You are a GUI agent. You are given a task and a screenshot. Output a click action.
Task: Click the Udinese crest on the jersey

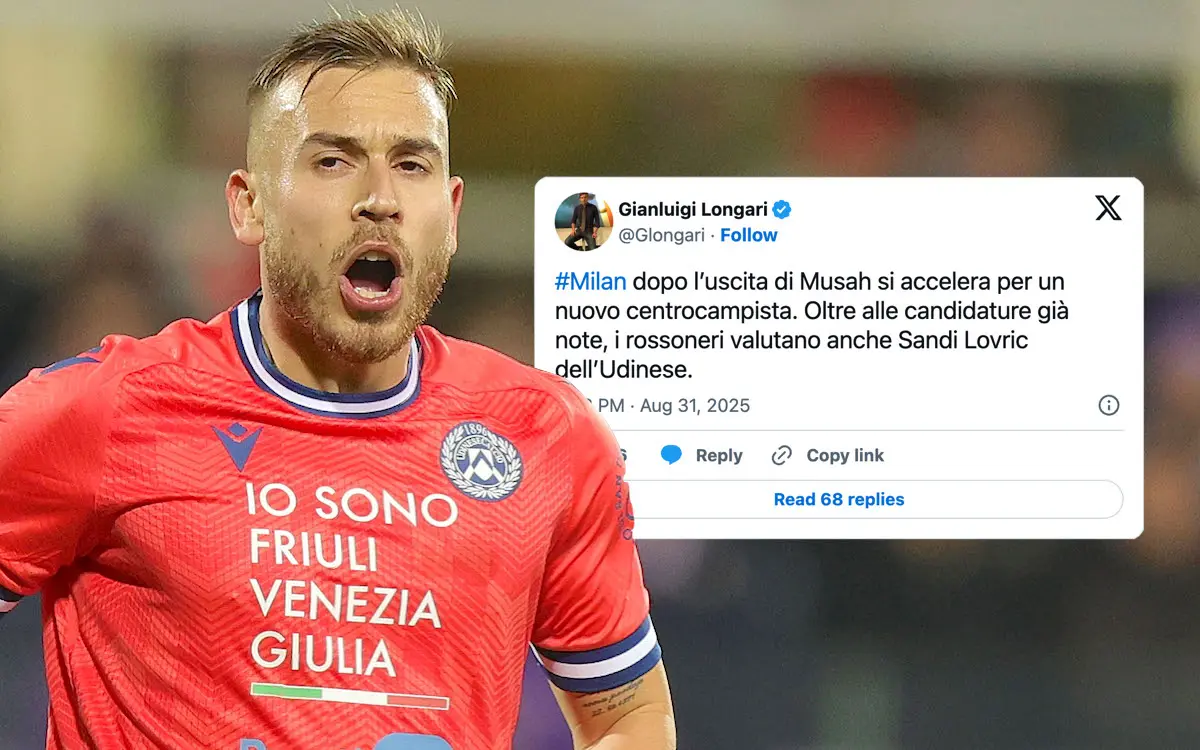pyautogui.click(x=481, y=461)
